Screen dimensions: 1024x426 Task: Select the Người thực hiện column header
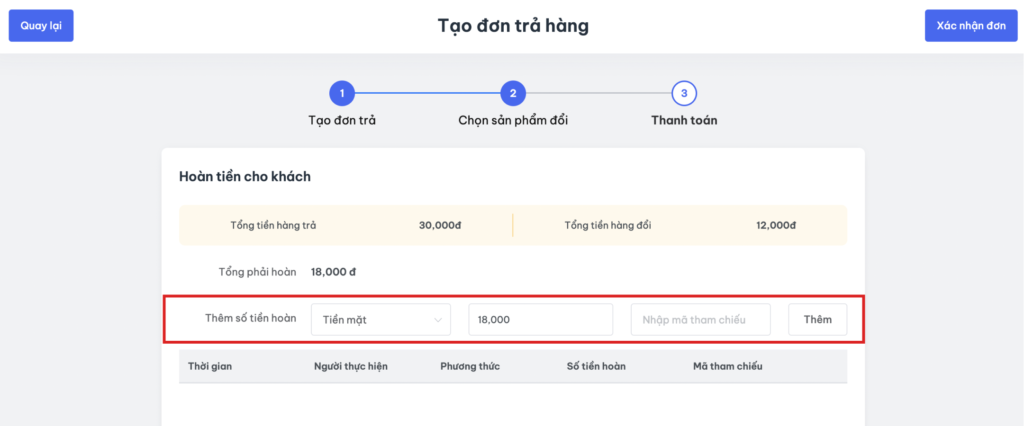(x=351, y=366)
